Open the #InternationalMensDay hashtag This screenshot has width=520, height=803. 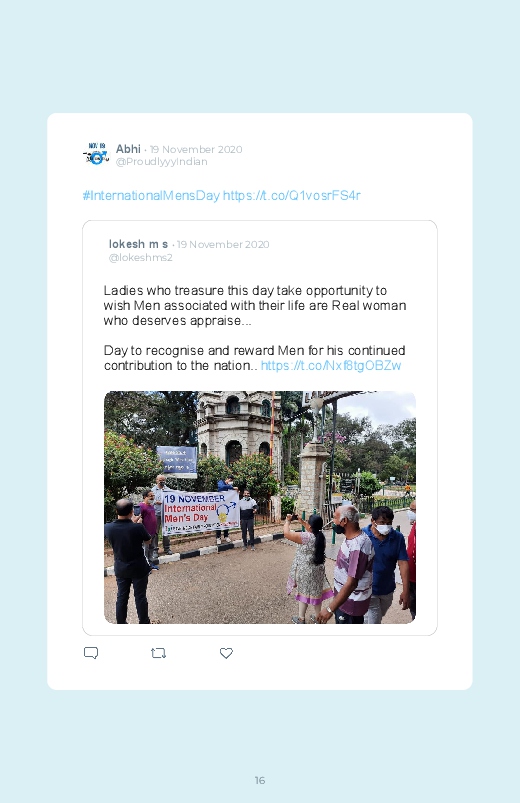(x=151, y=196)
